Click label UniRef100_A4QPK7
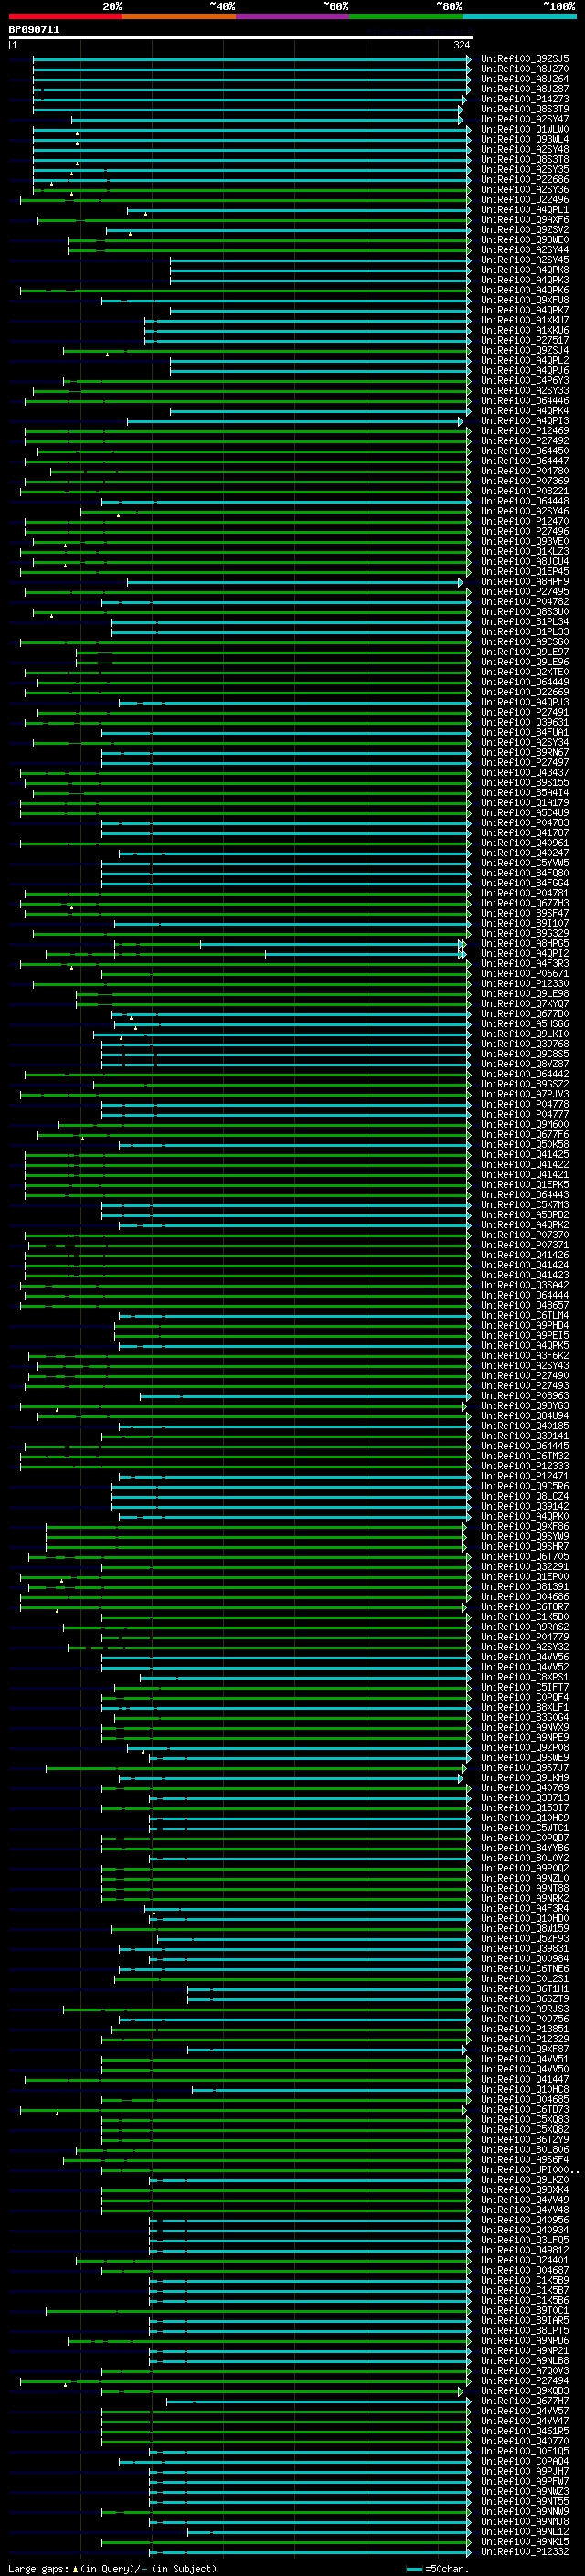The height and width of the screenshot is (2576, 585). 525,310
